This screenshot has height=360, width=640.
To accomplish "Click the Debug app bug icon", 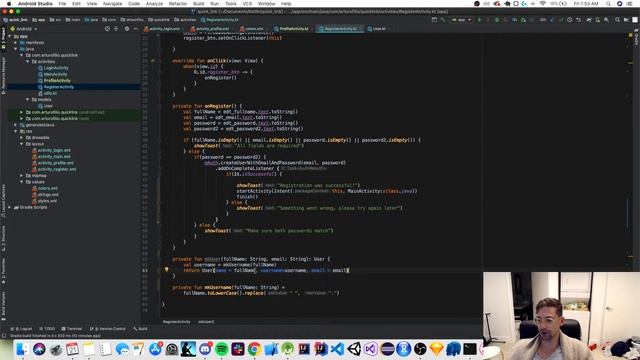I will [497, 20].
